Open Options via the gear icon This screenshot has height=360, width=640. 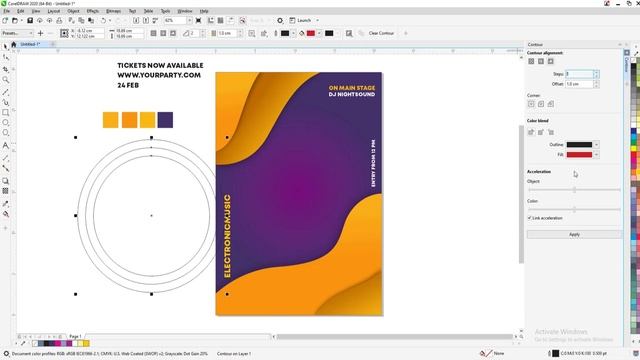pyautogui.click(x=280, y=20)
